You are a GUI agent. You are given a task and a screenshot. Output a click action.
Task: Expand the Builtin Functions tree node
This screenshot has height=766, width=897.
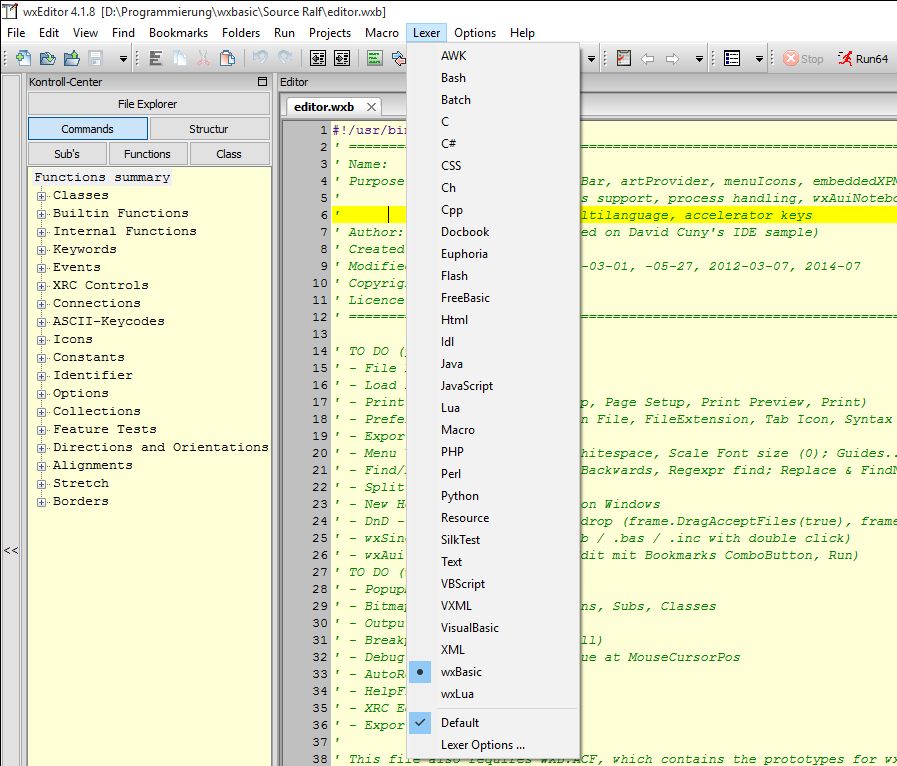[42, 214]
